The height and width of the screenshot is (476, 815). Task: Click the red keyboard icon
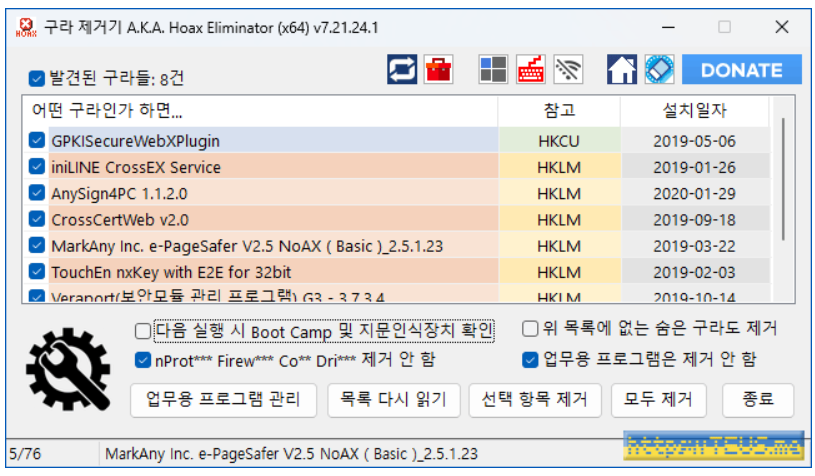tap(531, 69)
